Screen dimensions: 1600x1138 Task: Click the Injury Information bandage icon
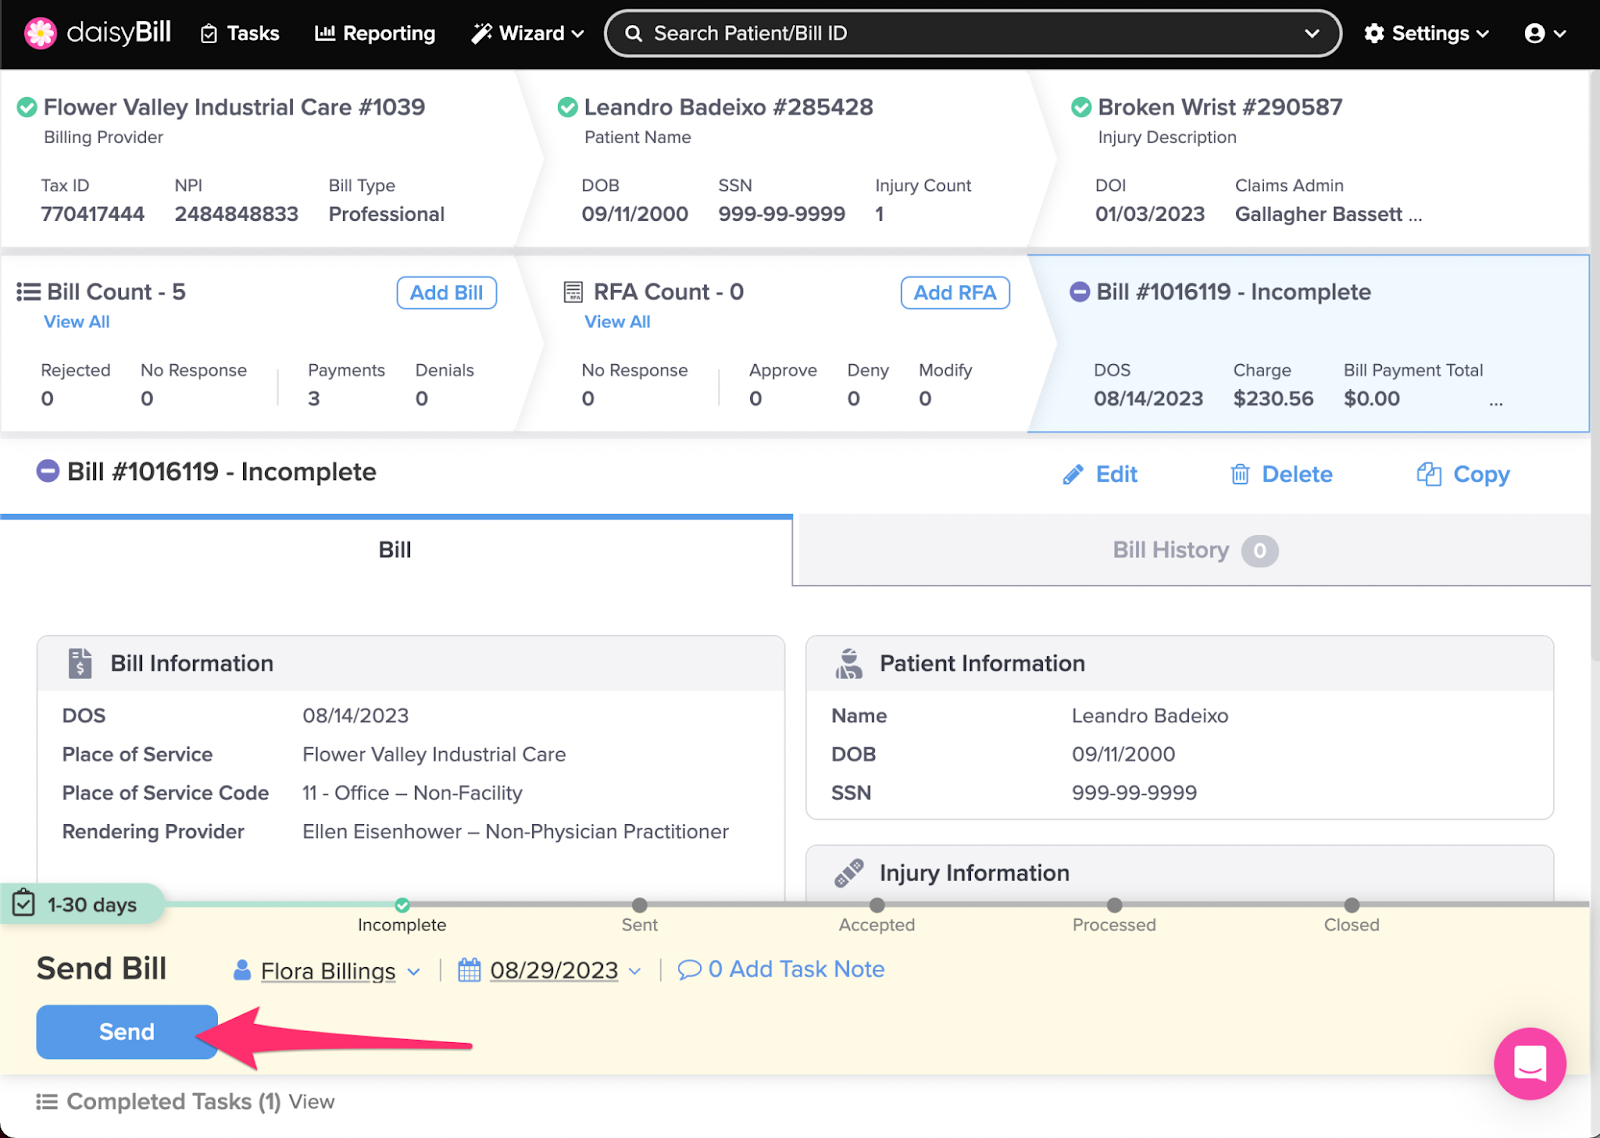(x=849, y=873)
